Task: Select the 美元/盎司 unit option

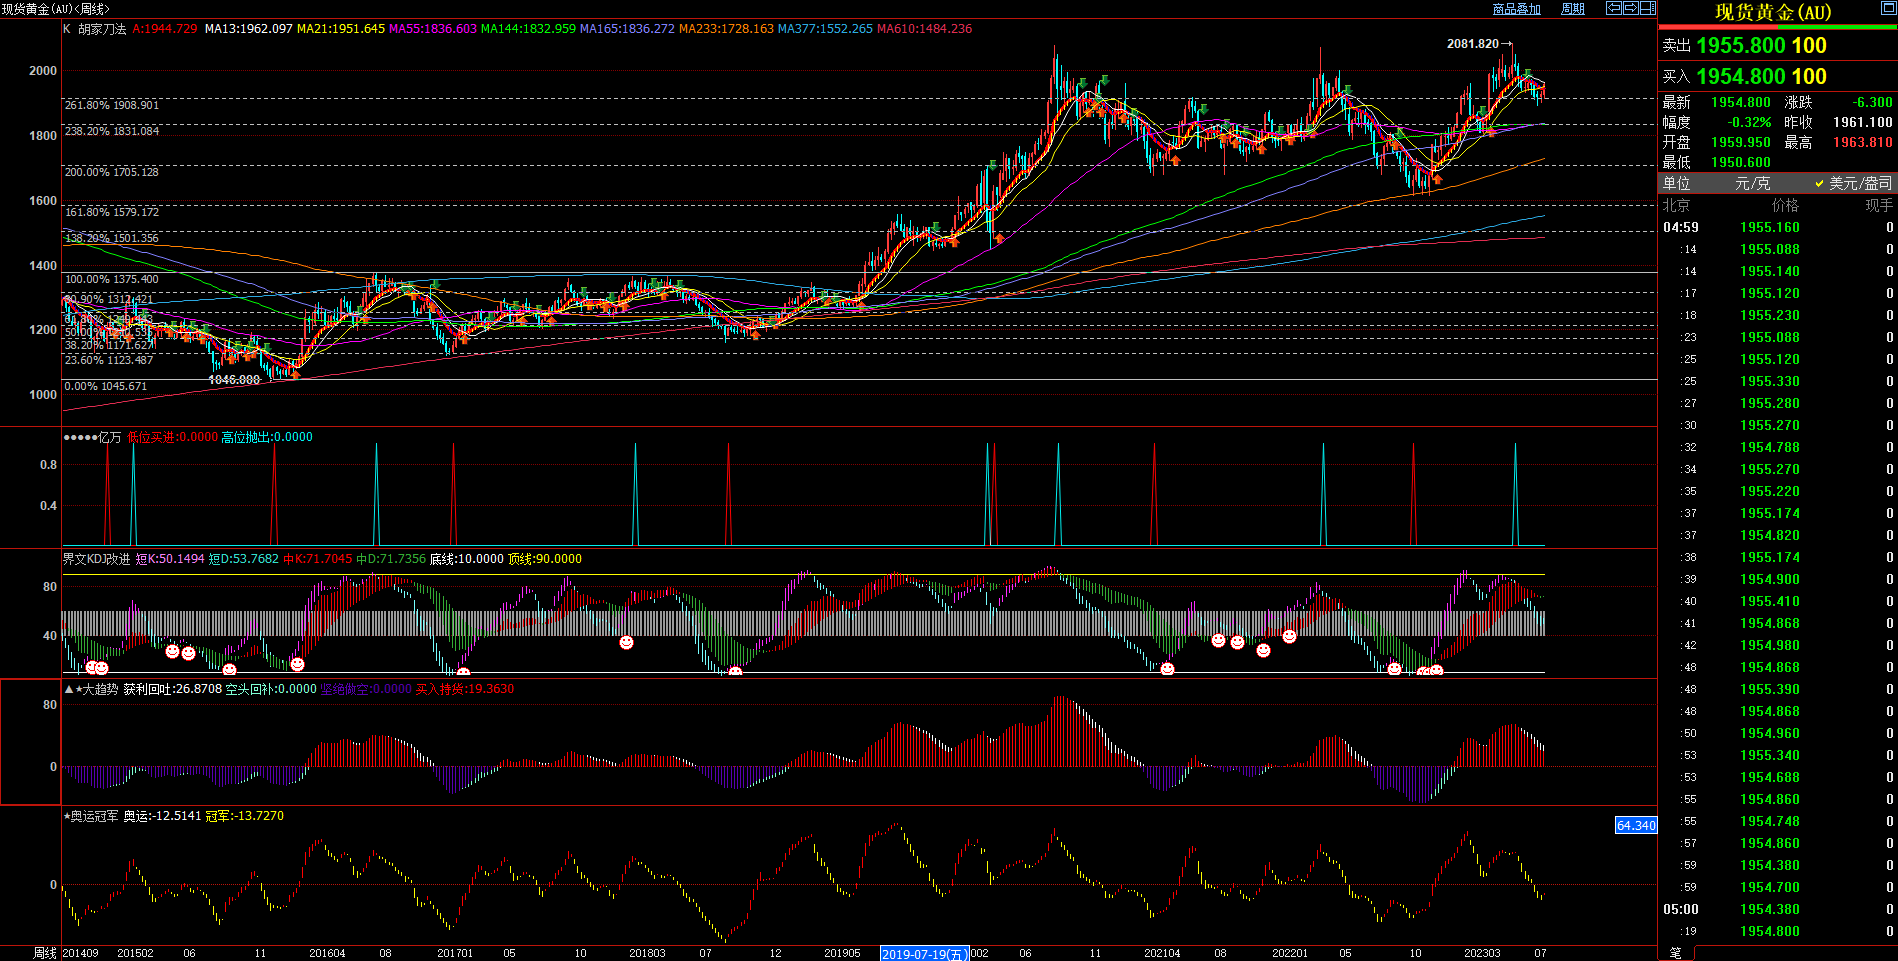Action: coord(1854,183)
